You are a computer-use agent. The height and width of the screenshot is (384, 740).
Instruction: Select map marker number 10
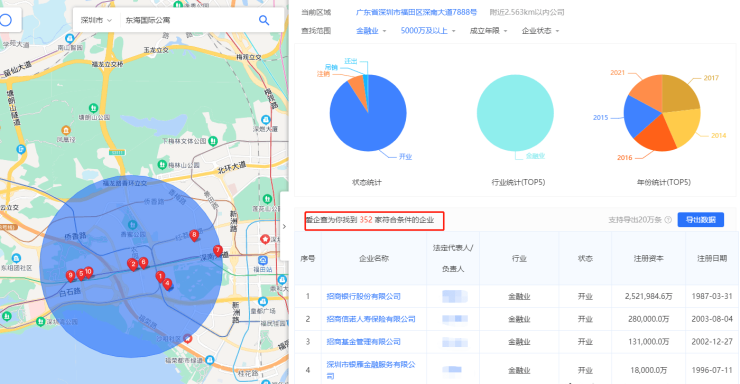88,272
